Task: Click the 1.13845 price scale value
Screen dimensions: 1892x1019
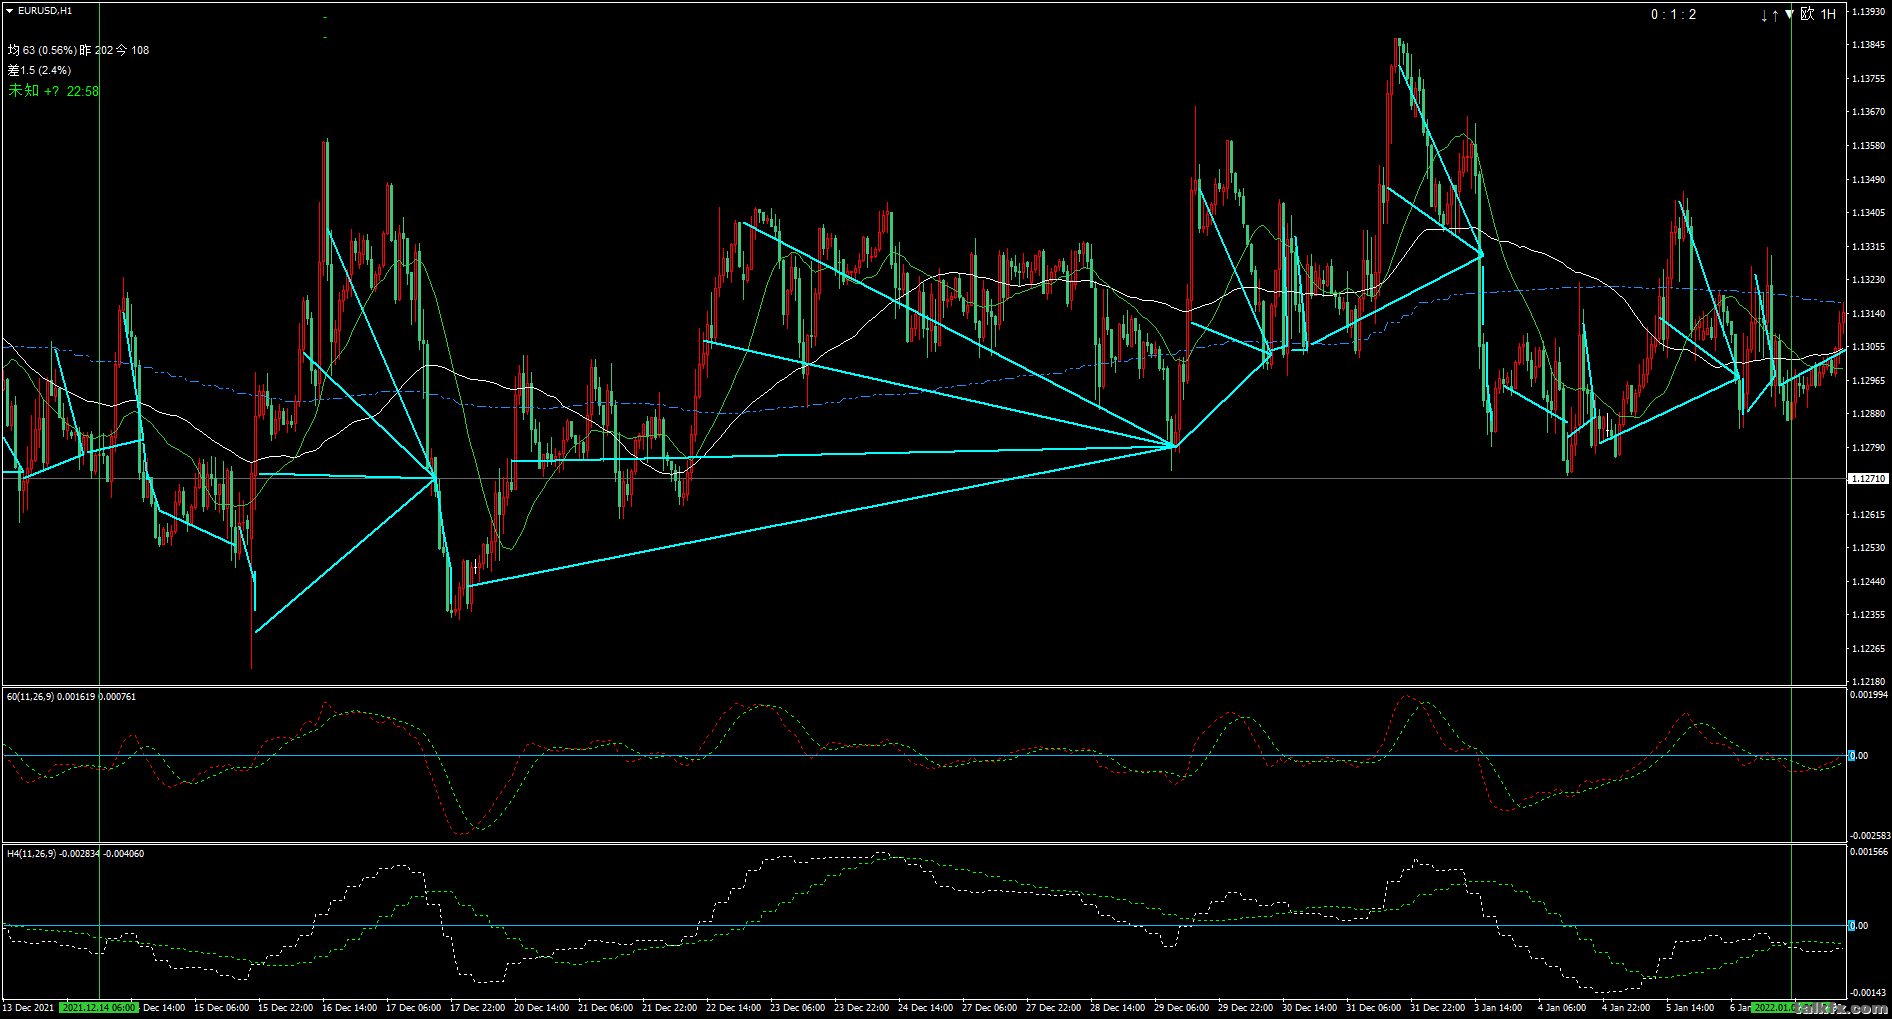Action: [1868, 45]
